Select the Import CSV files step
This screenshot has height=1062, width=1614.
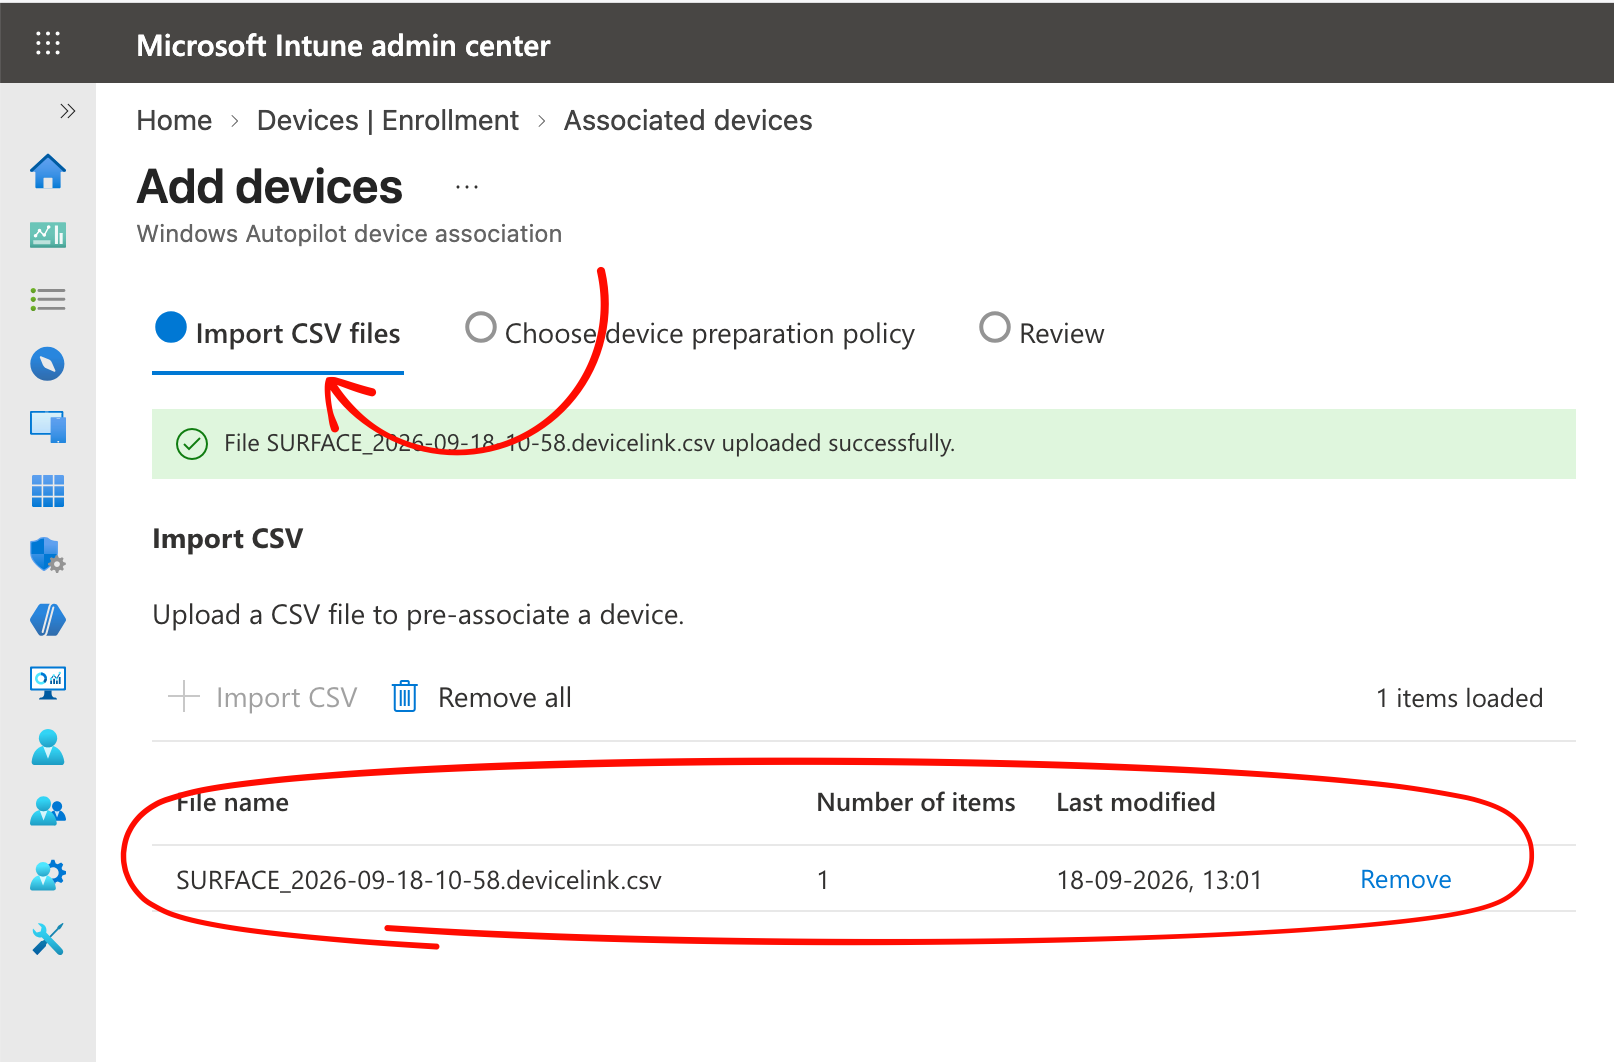(278, 333)
